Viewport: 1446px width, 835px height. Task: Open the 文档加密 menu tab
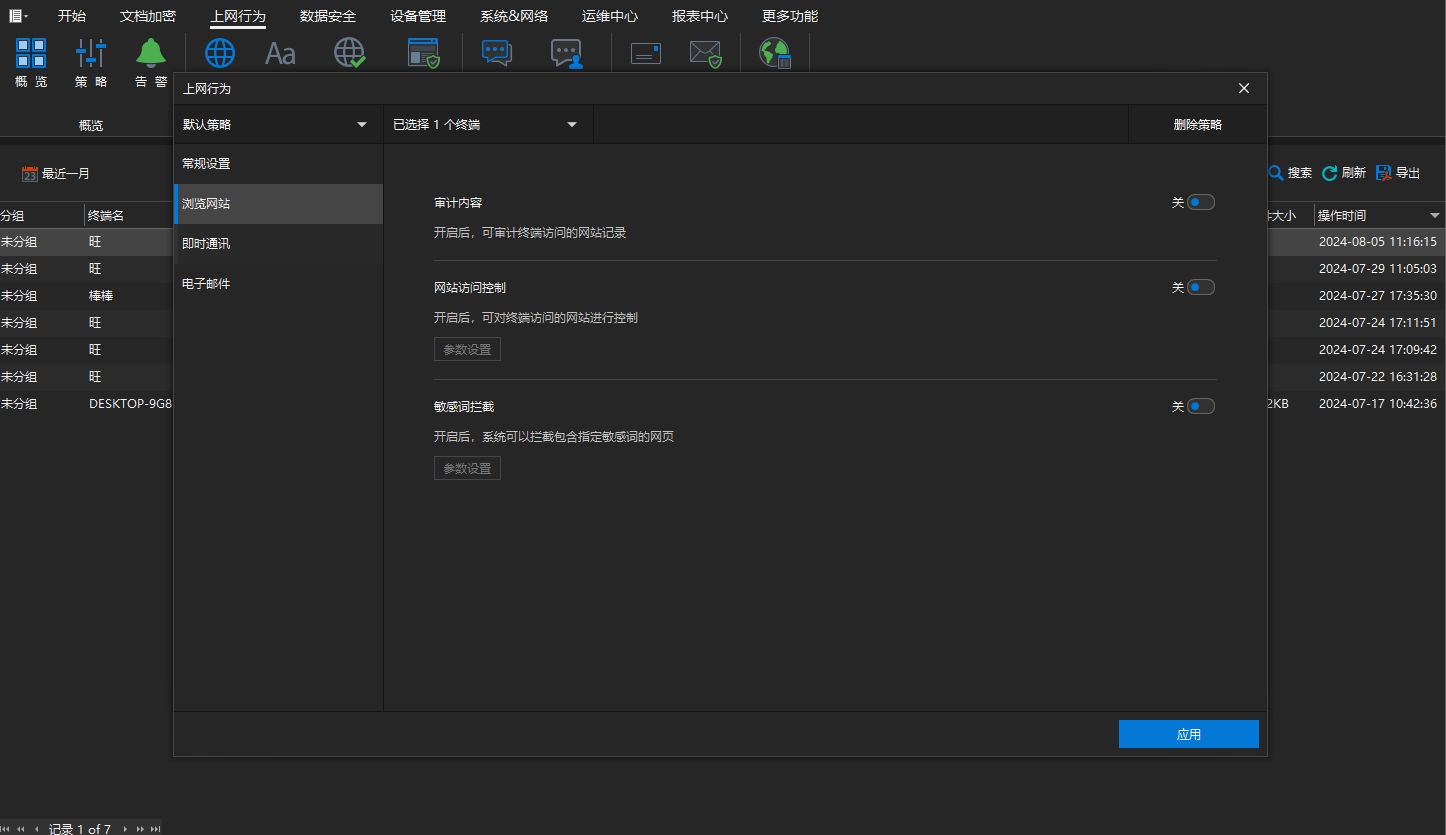pos(148,16)
